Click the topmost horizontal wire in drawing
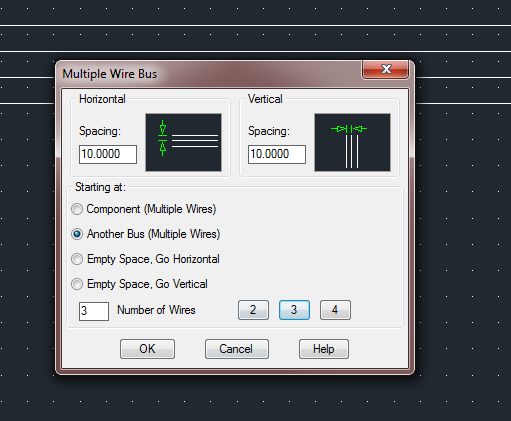This screenshot has width=511, height=421. point(255,25)
